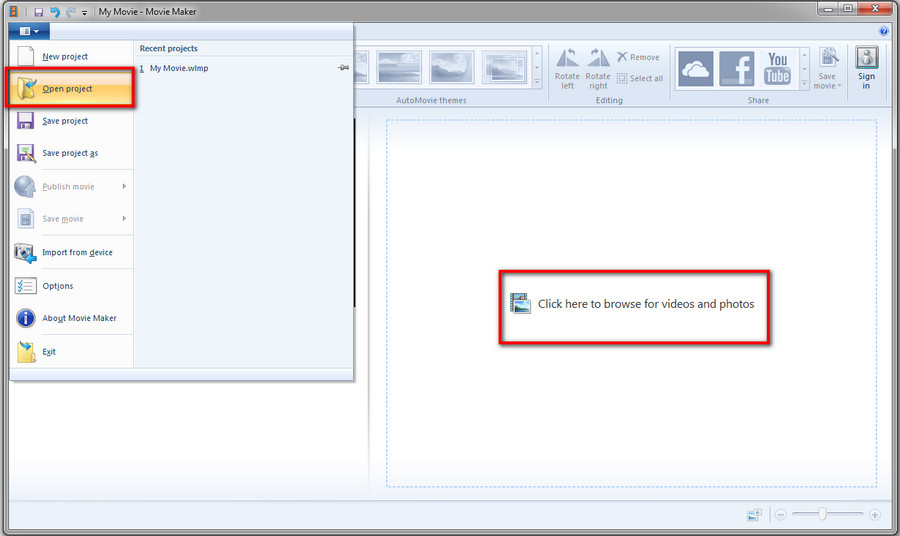
Task: Click the Sign in button
Action: point(867,68)
